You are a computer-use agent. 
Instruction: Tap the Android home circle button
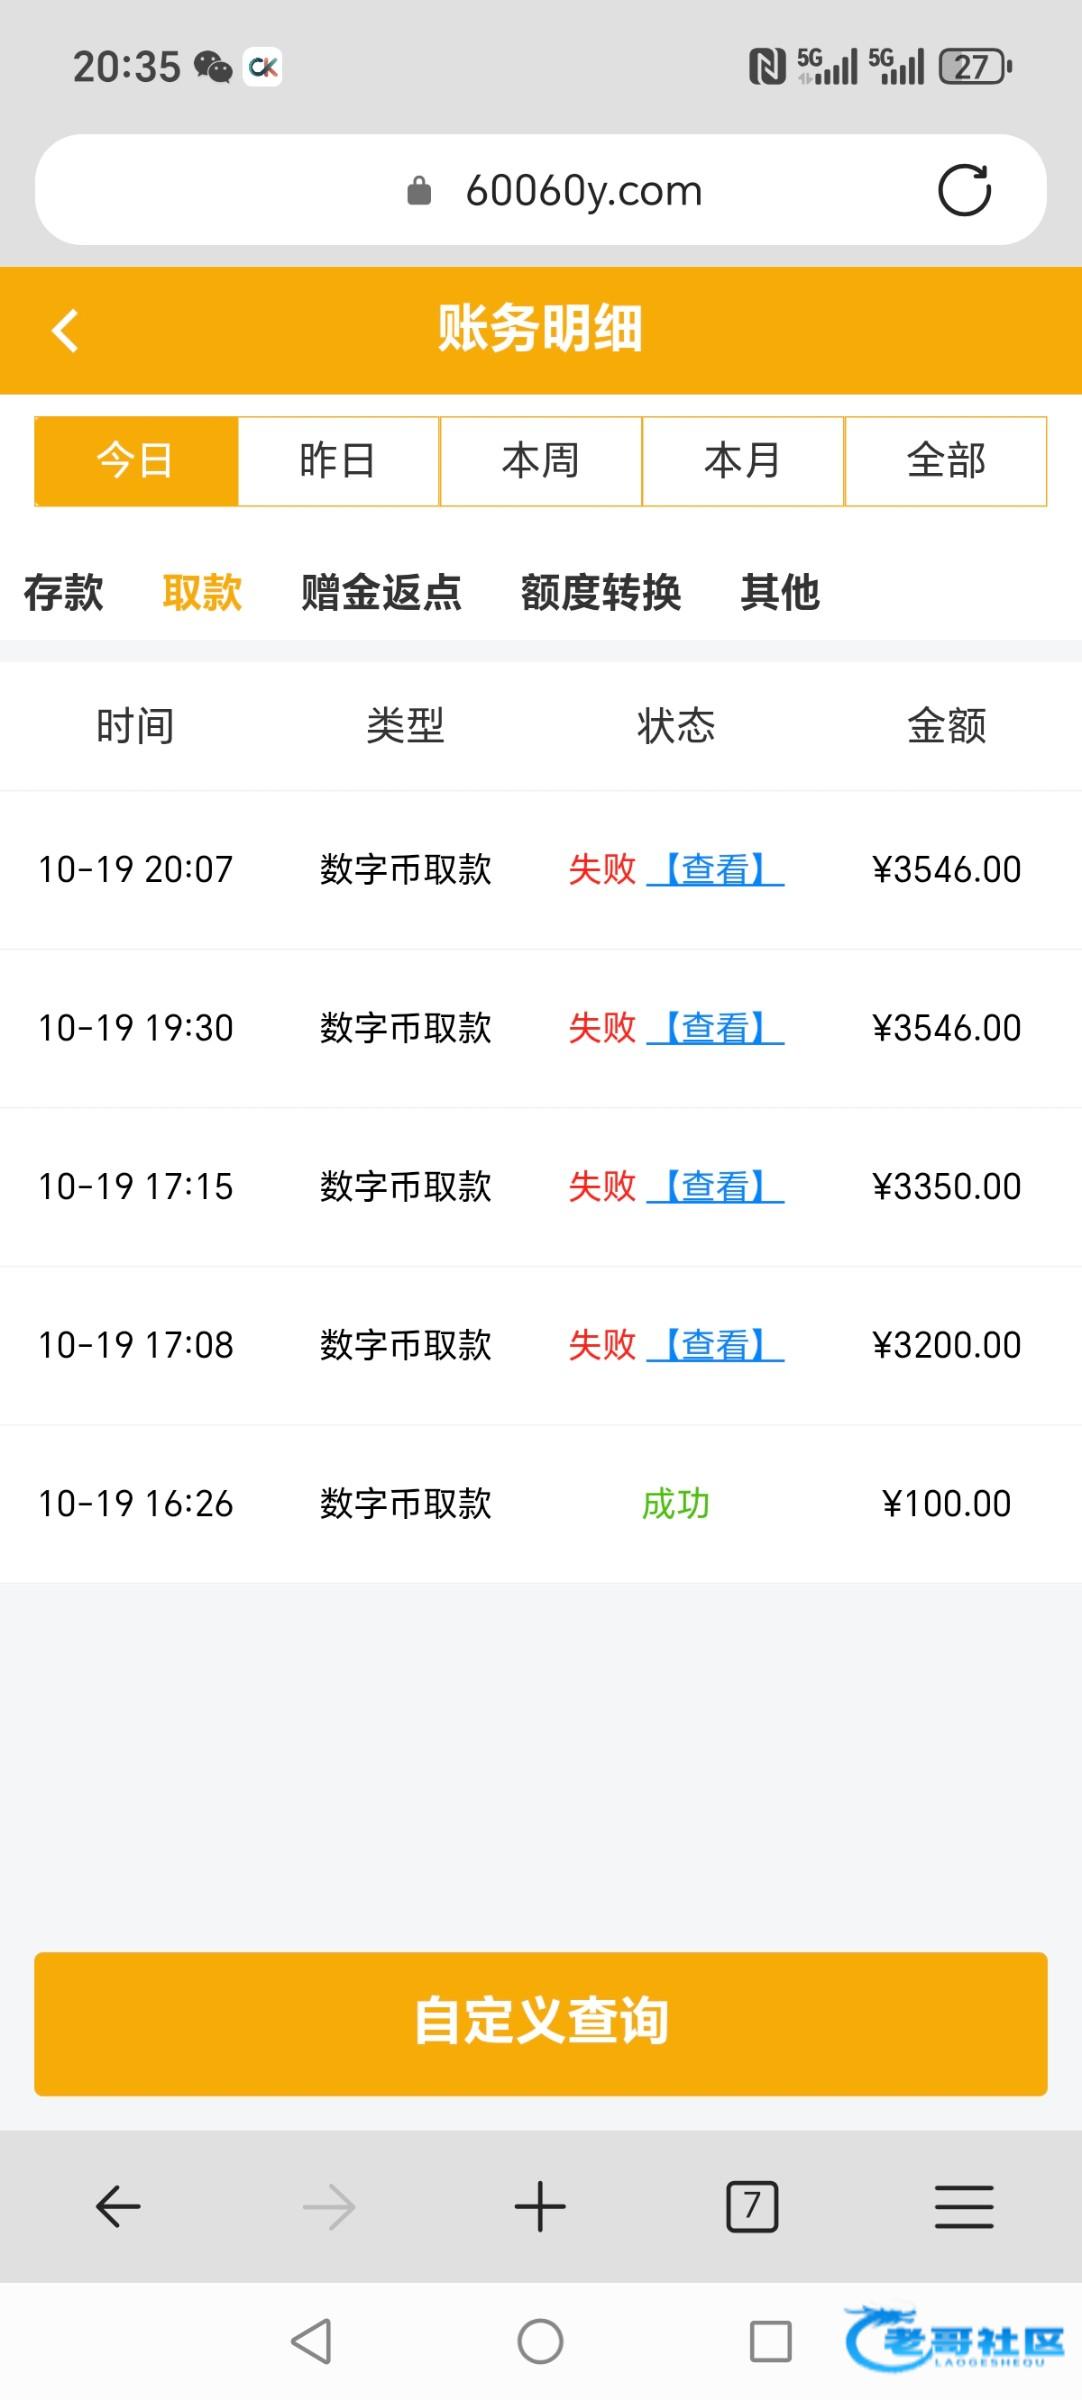pos(540,2341)
